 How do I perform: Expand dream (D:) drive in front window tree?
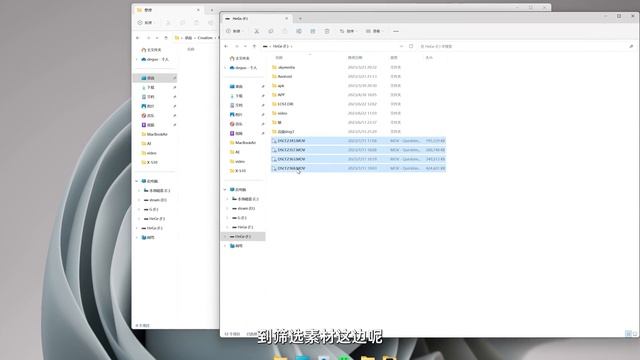click(227, 209)
